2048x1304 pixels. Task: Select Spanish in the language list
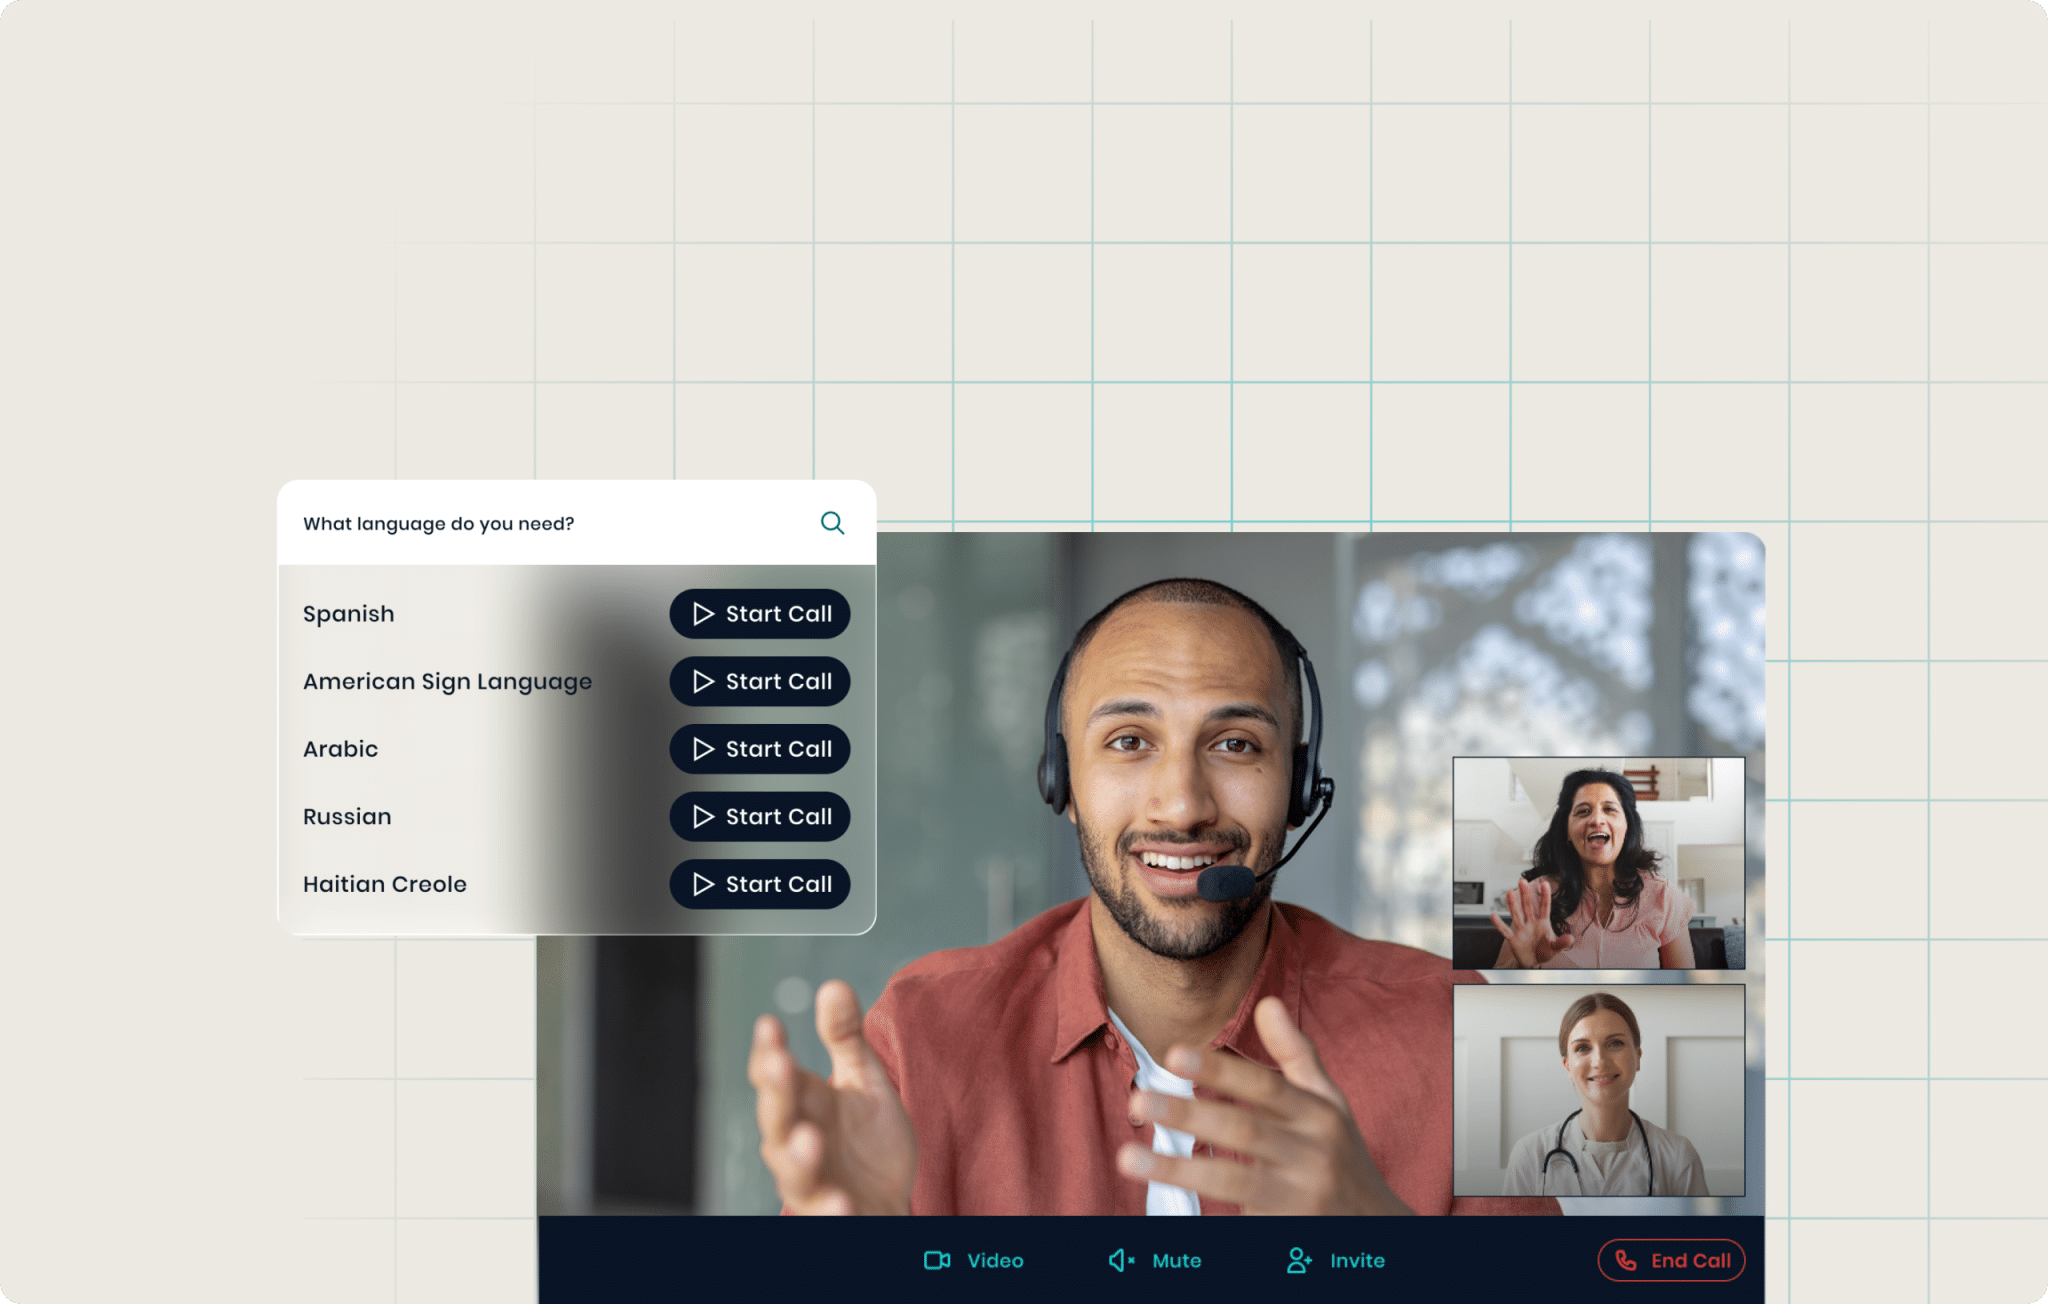click(x=348, y=614)
